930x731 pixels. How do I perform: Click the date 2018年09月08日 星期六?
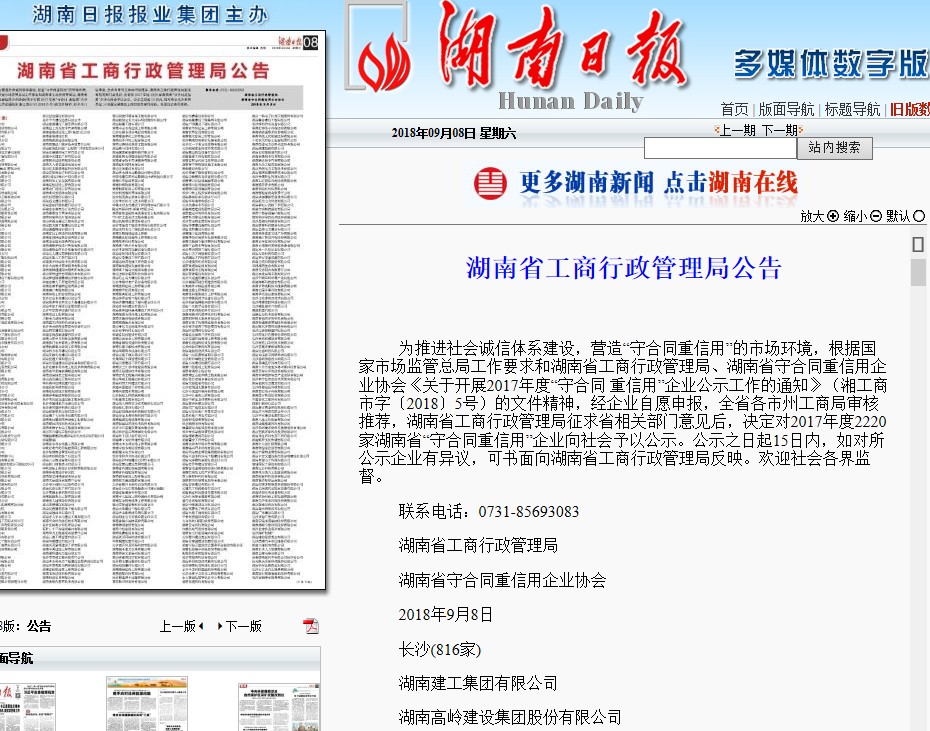[454, 134]
